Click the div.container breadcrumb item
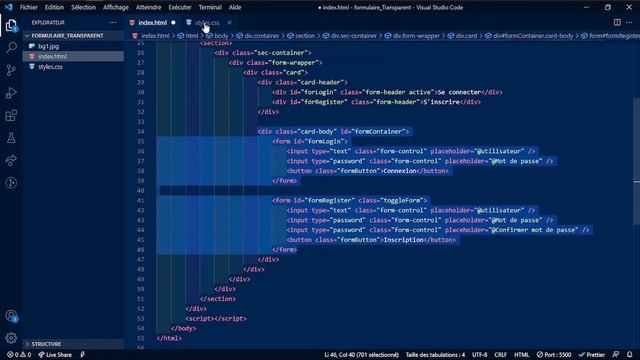 click(262, 36)
